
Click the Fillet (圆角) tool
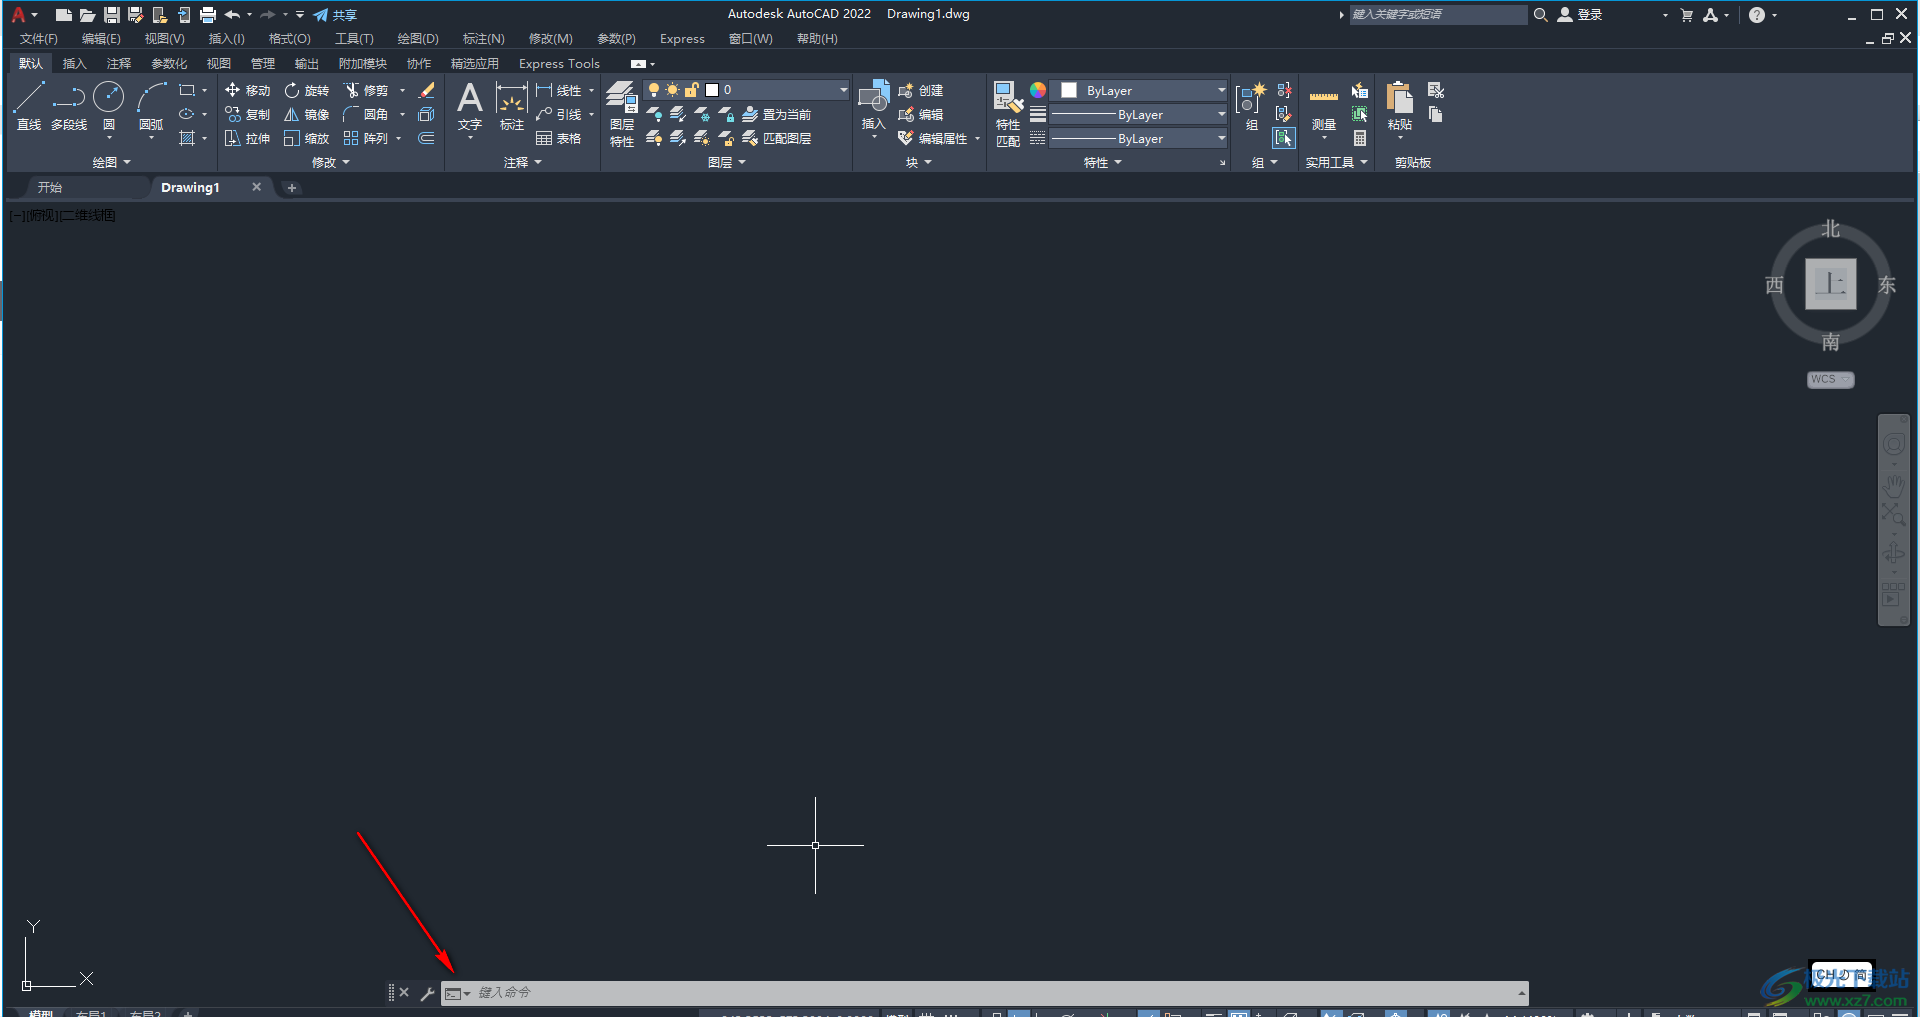366,114
